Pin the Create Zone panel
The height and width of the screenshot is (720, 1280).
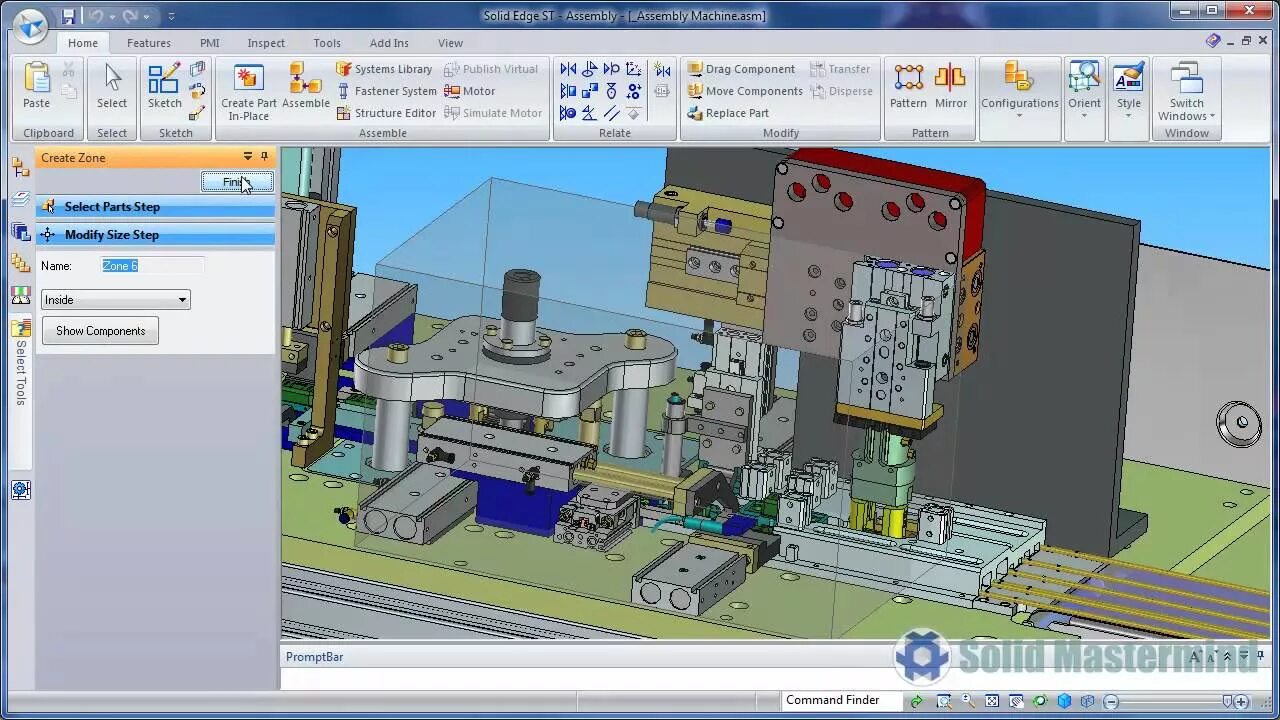point(264,157)
